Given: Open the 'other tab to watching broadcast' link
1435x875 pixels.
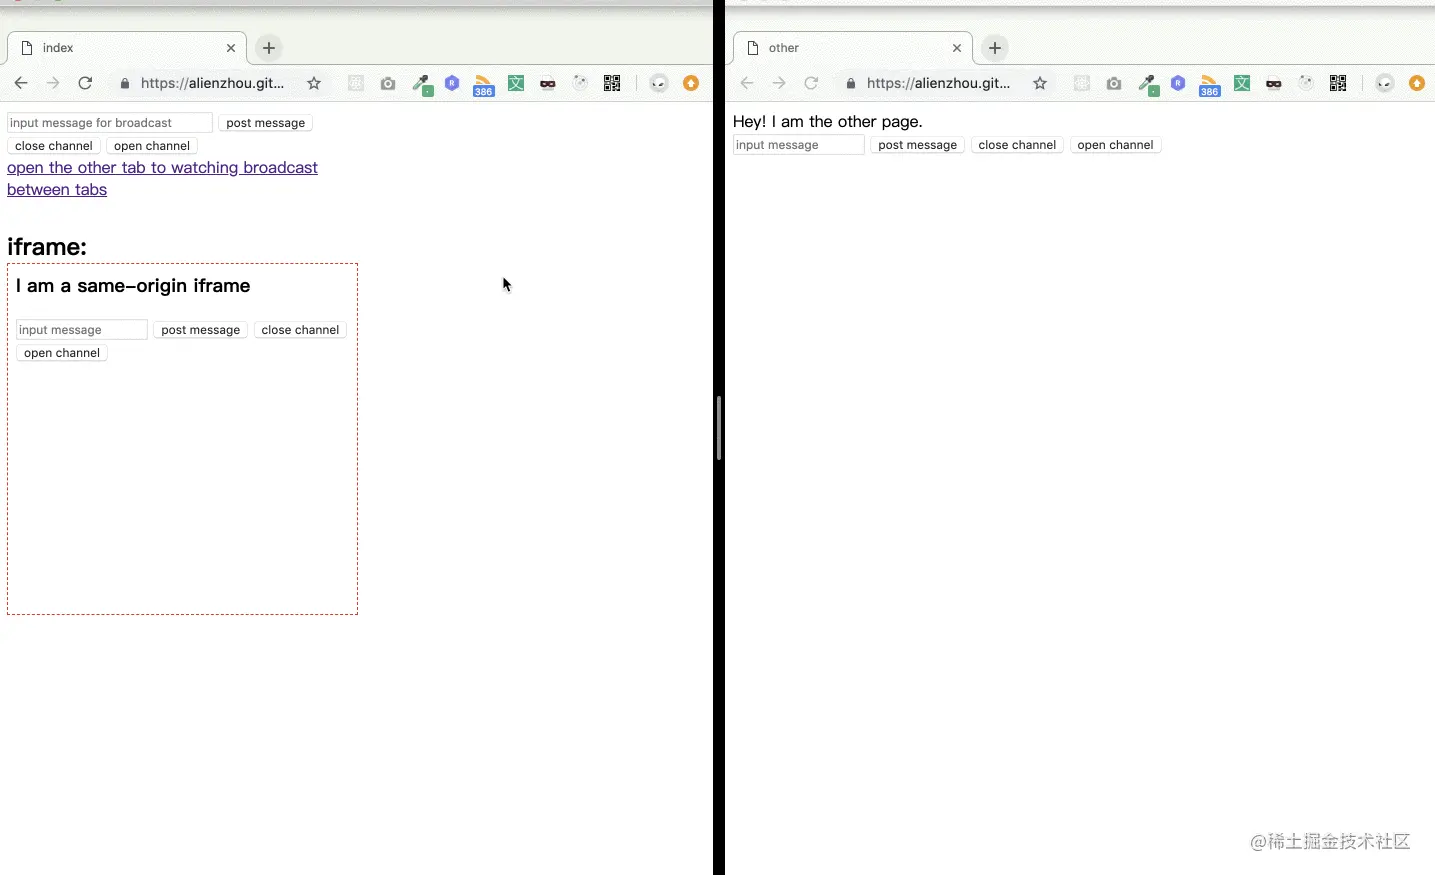Looking at the screenshot, I should pyautogui.click(x=162, y=168).
